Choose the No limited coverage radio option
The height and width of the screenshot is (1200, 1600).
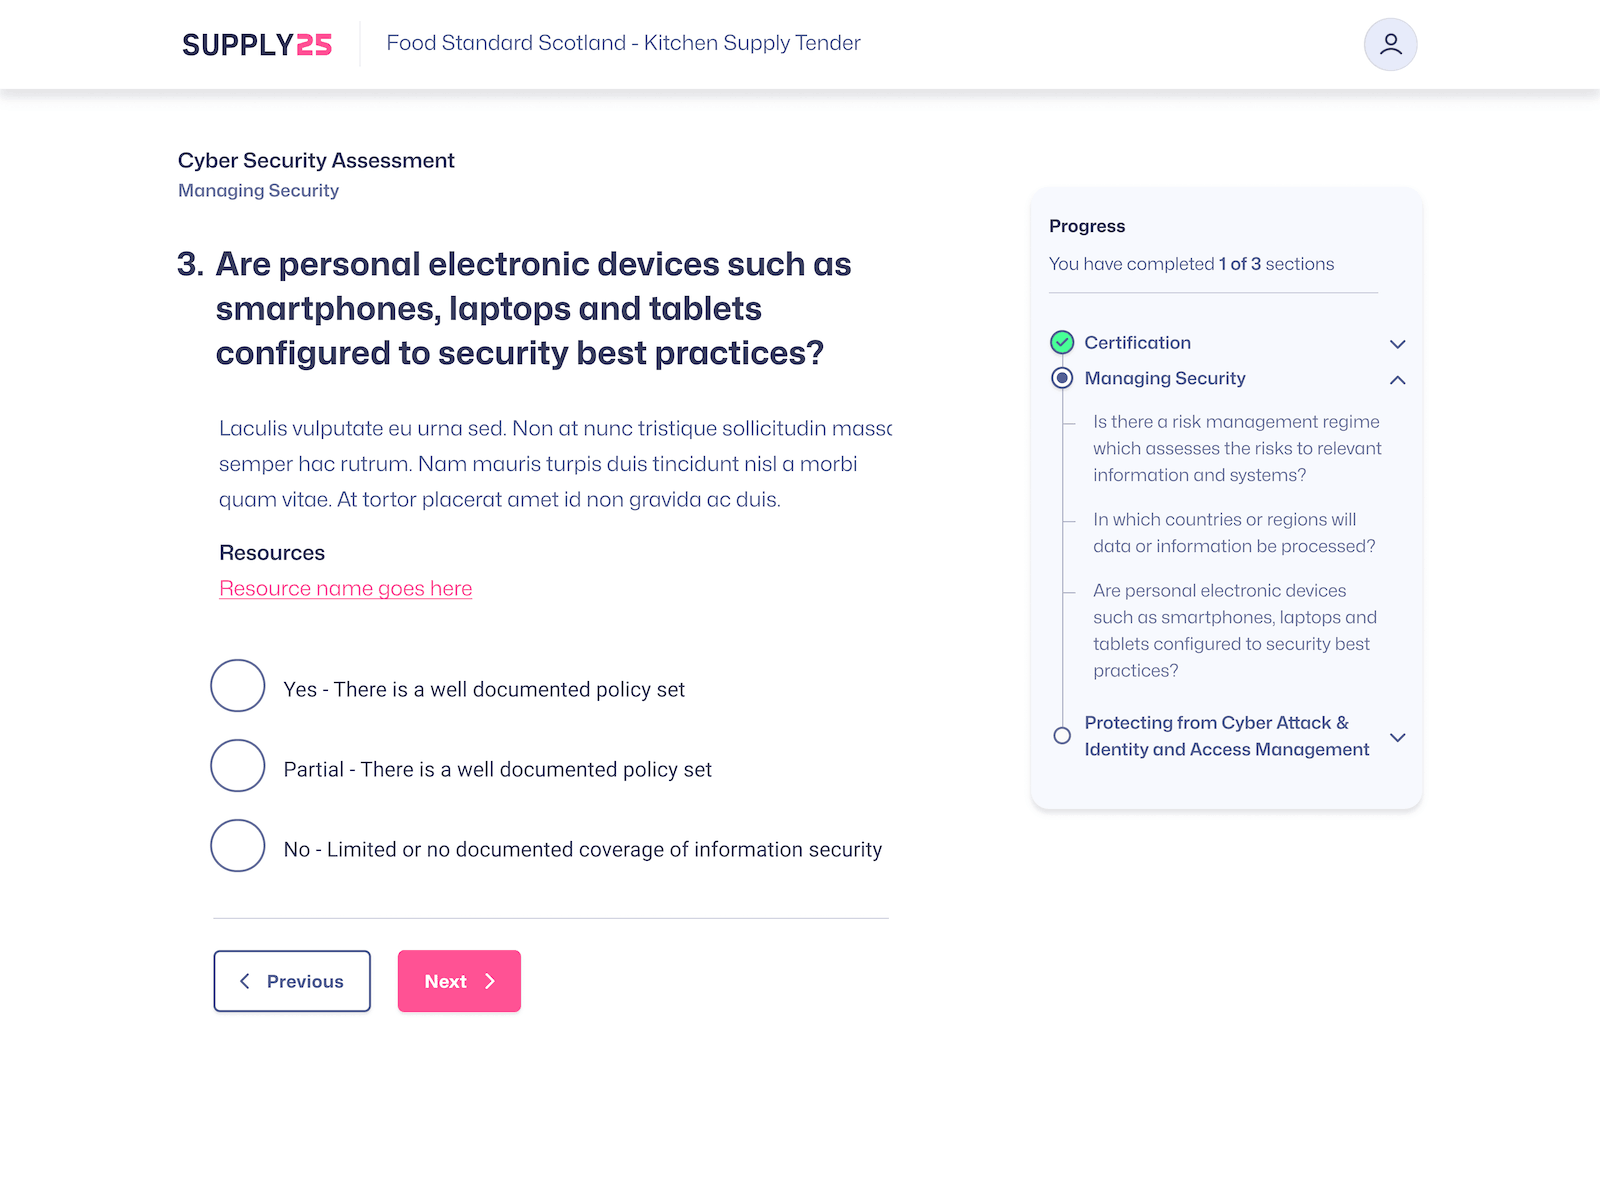click(238, 846)
